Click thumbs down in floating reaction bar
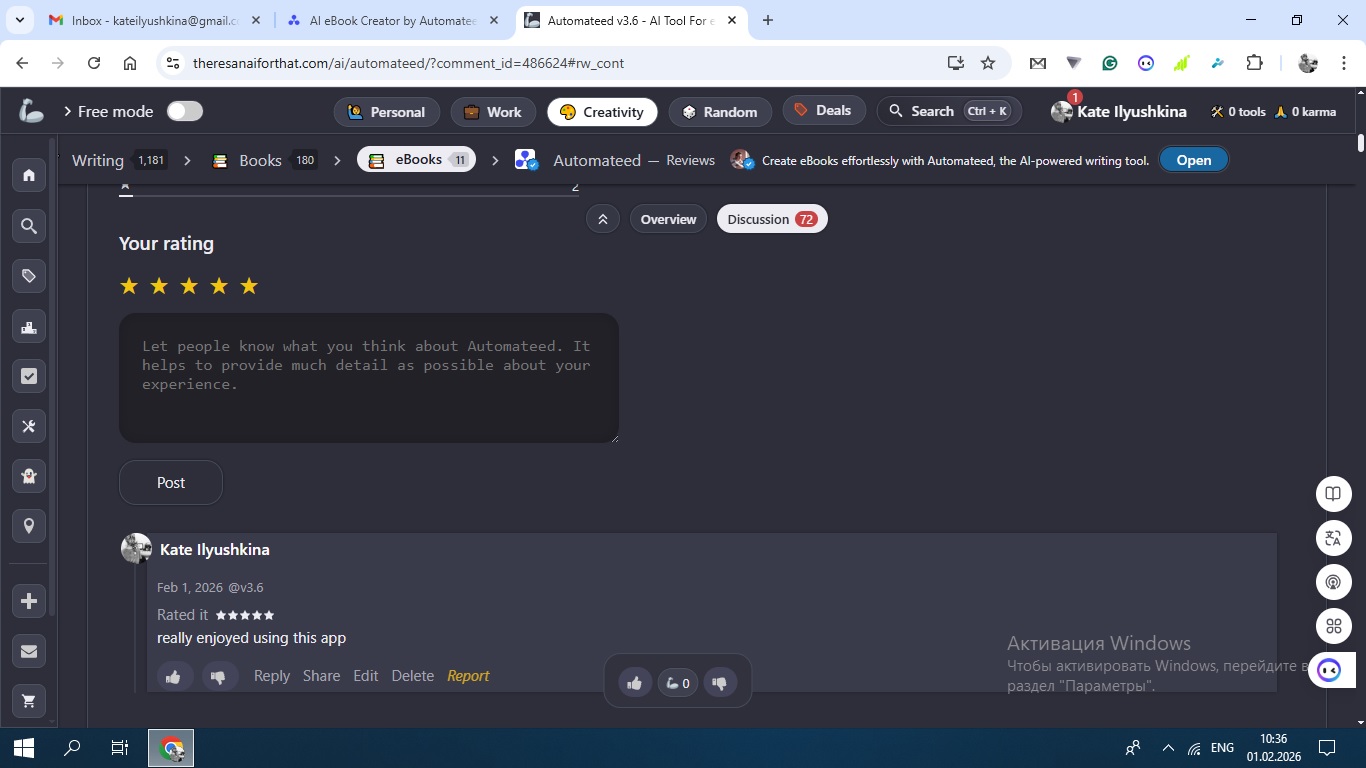1366x768 pixels. pyautogui.click(x=720, y=683)
